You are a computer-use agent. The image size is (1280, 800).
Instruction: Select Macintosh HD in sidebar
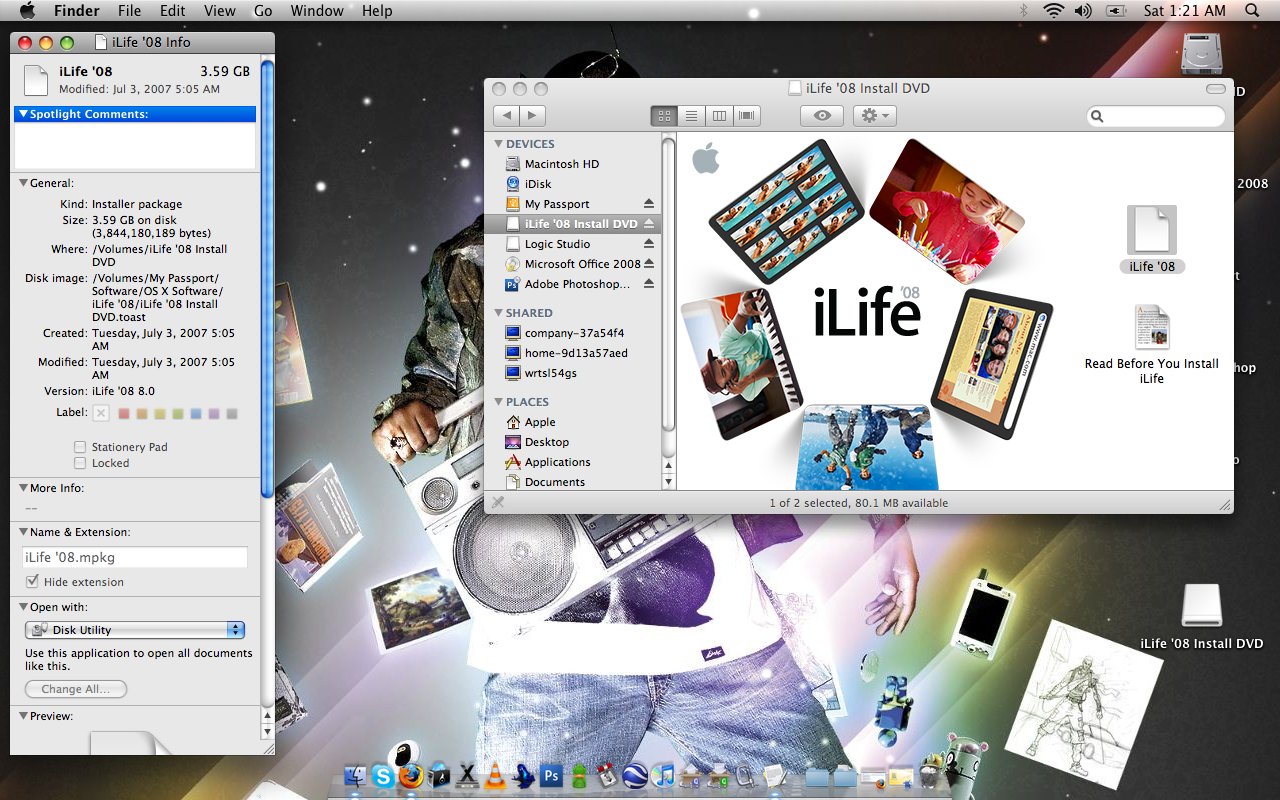pyautogui.click(x=561, y=164)
